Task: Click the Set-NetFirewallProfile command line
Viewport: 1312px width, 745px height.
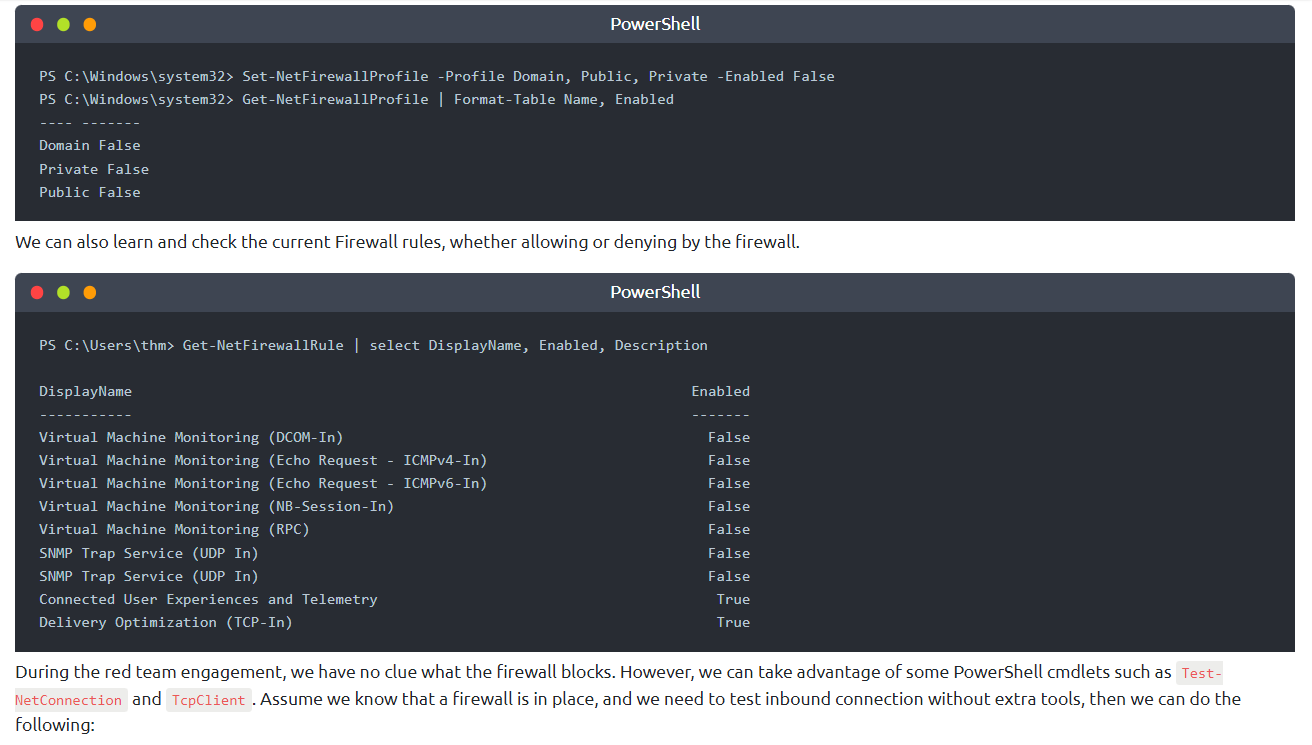Action: click(437, 76)
